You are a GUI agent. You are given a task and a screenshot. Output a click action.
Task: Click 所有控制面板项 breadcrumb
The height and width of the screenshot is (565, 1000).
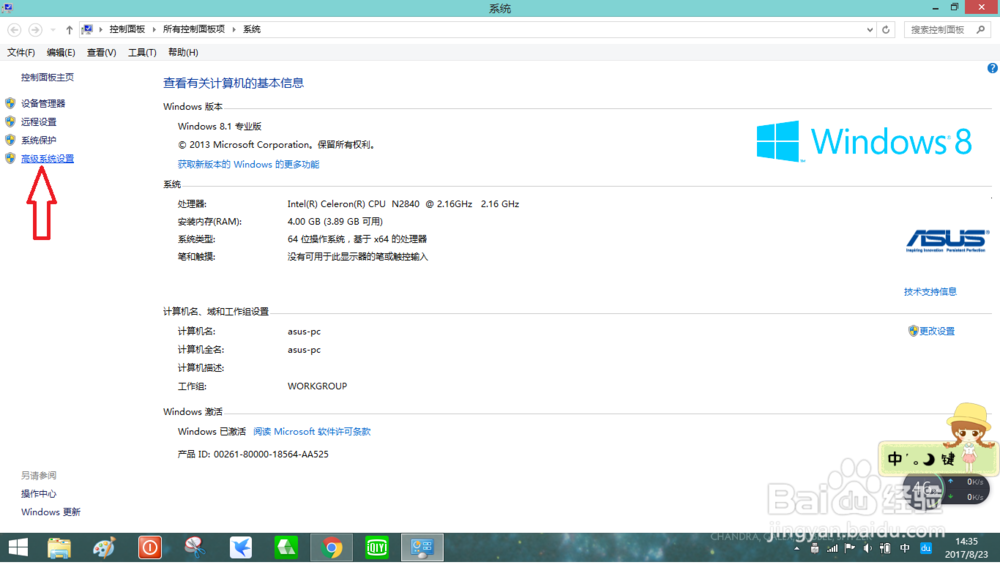click(x=194, y=29)
